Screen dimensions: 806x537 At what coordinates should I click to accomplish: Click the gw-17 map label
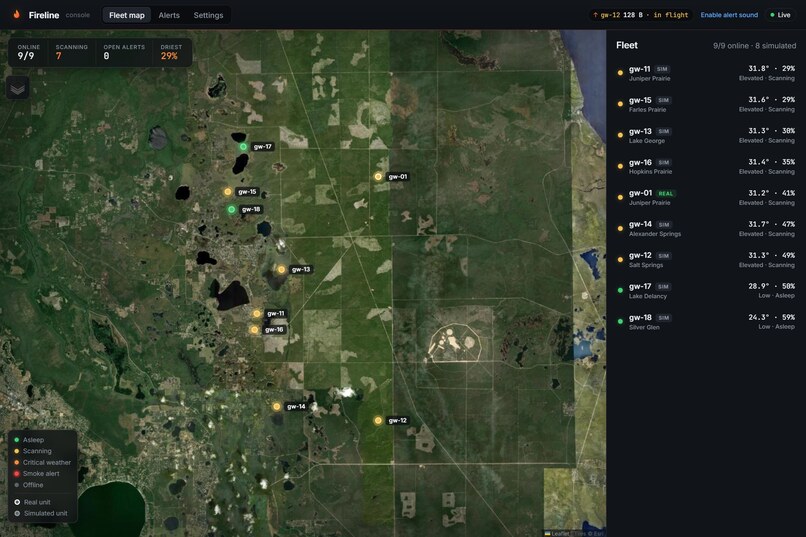point(263,146)
